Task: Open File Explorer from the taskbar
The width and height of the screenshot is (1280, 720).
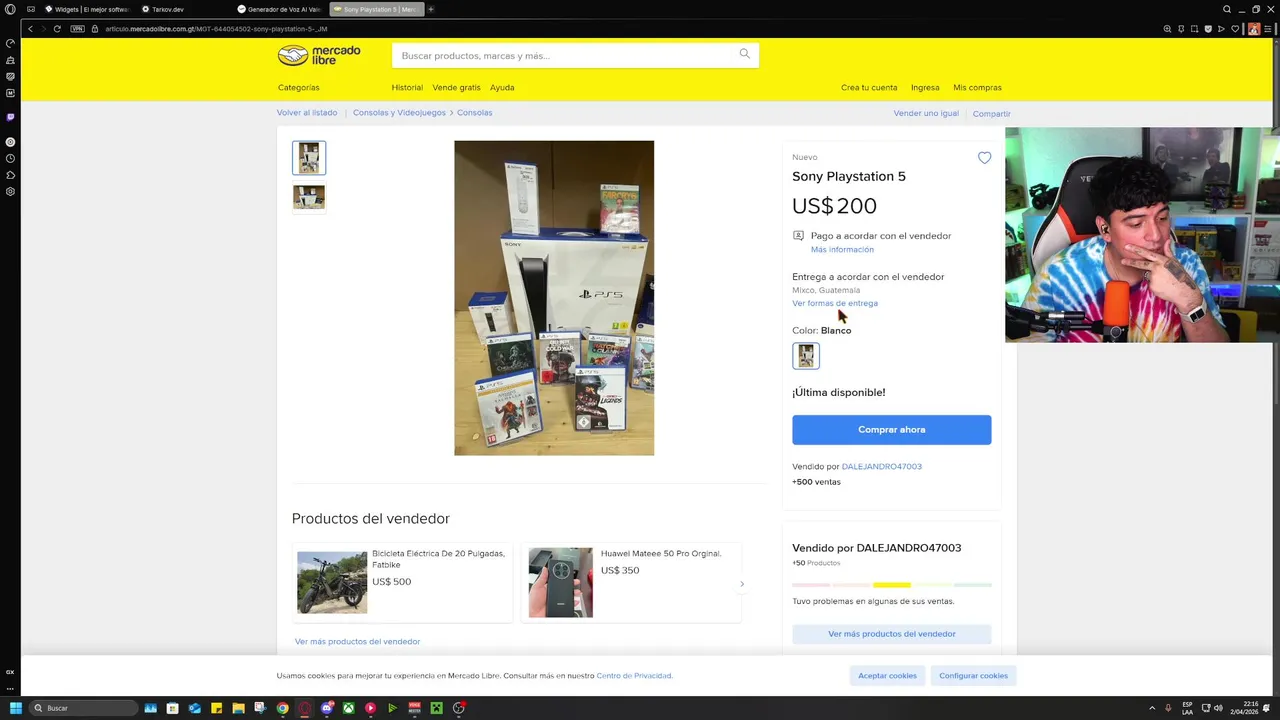Action: [x=239, y=708]
